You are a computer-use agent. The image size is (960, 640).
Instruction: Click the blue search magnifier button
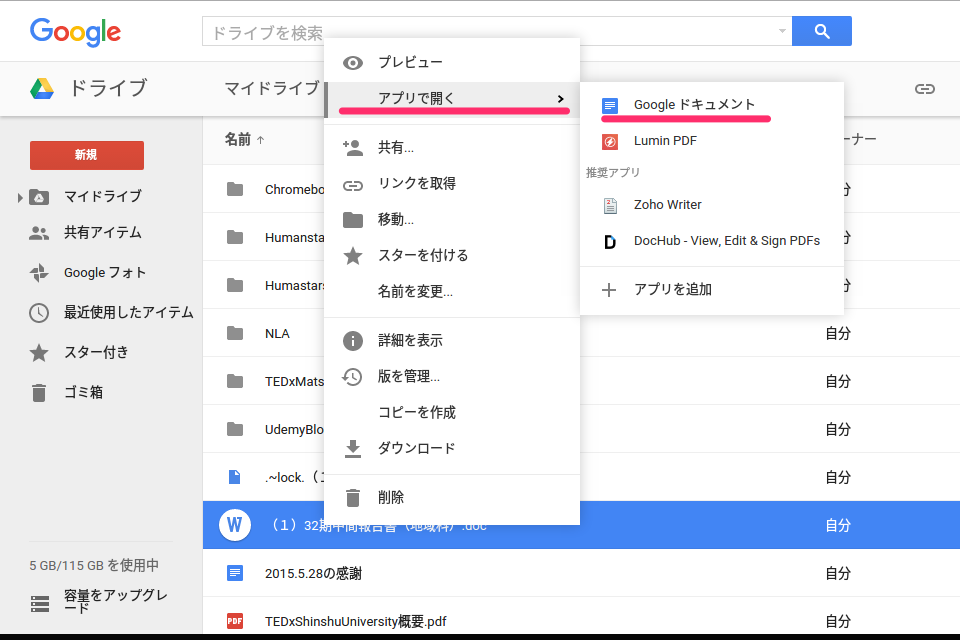pyautogui.click(x=822, y=31)
